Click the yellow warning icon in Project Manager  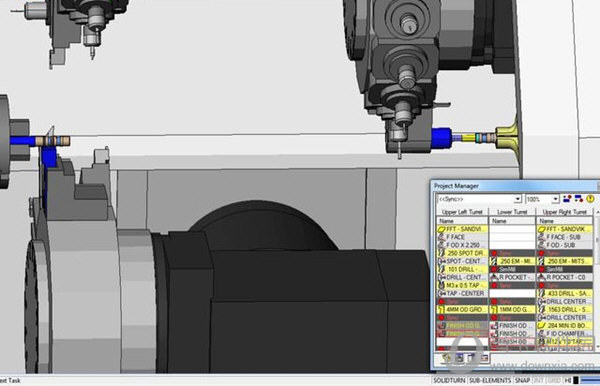pyautogui.click(x=590, y=199)
